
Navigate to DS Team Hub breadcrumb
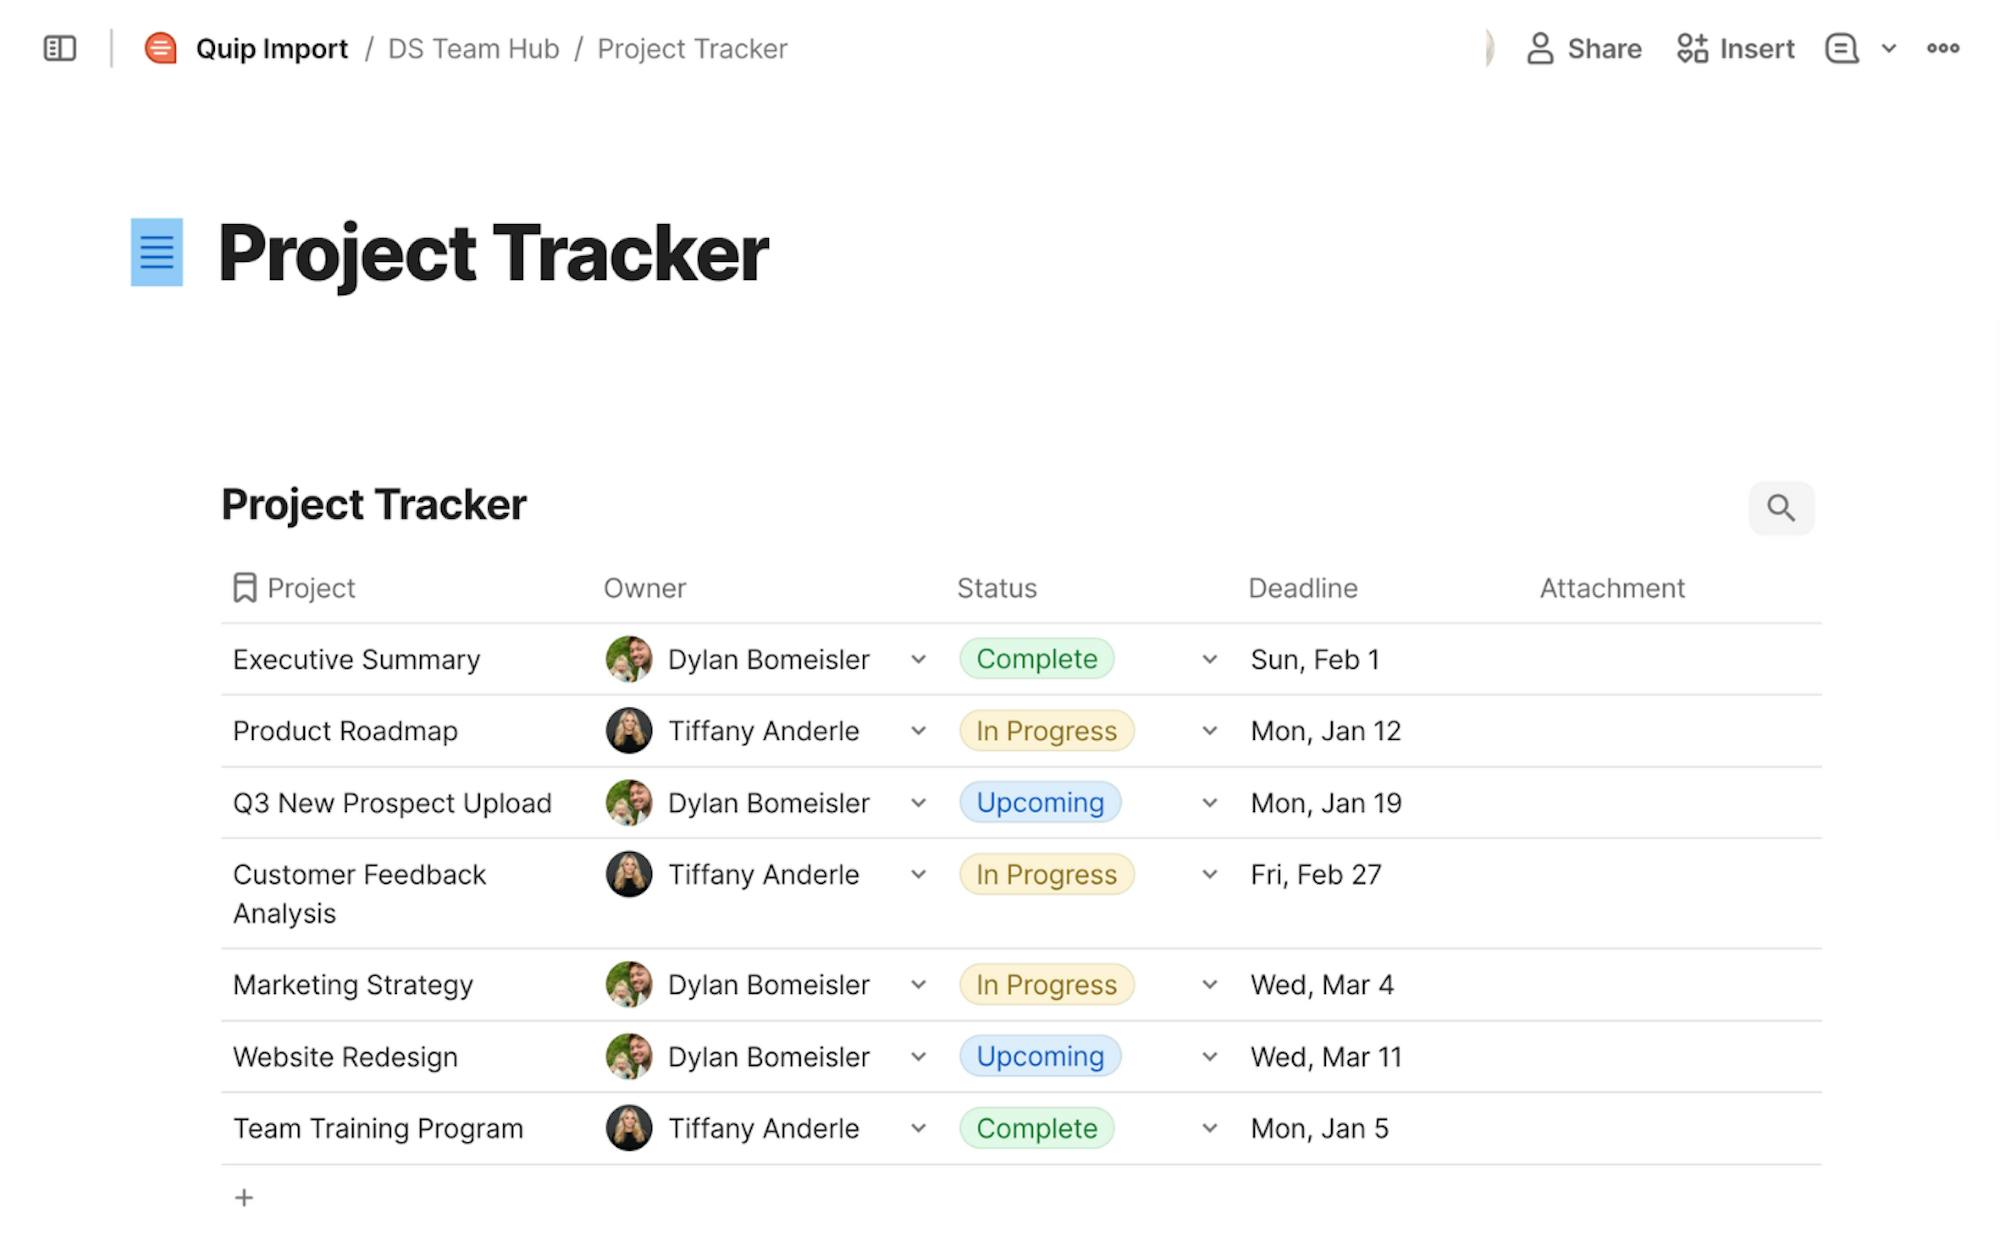click(x=473, y=48)
